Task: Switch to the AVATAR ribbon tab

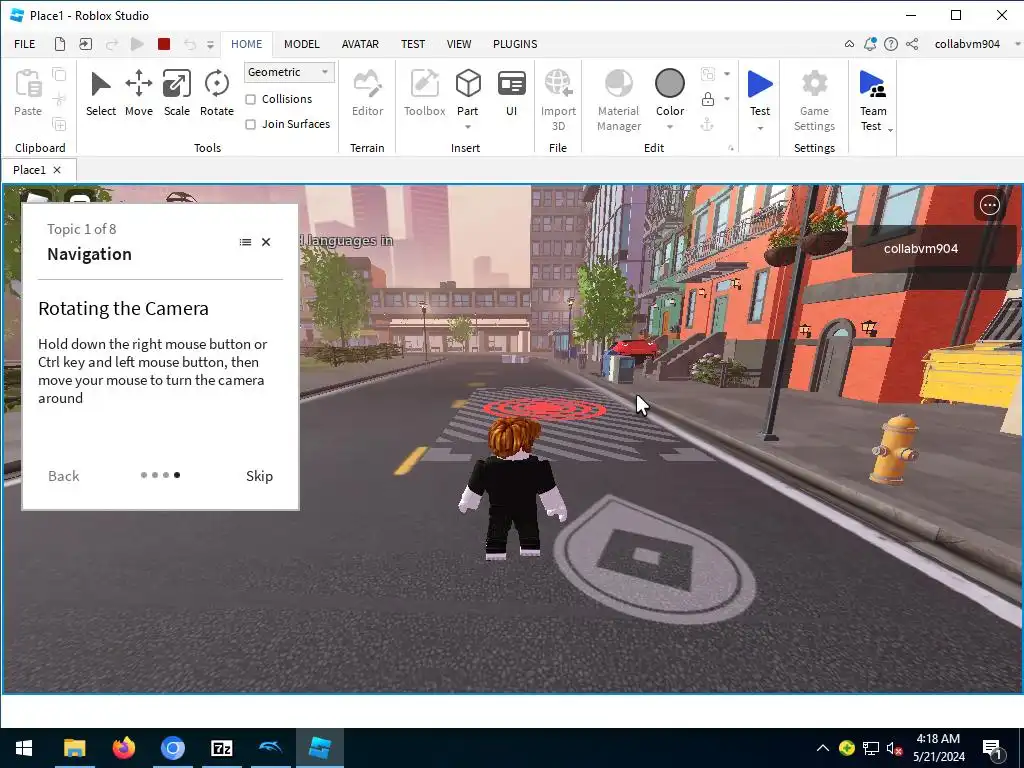Action: point(360,44)
